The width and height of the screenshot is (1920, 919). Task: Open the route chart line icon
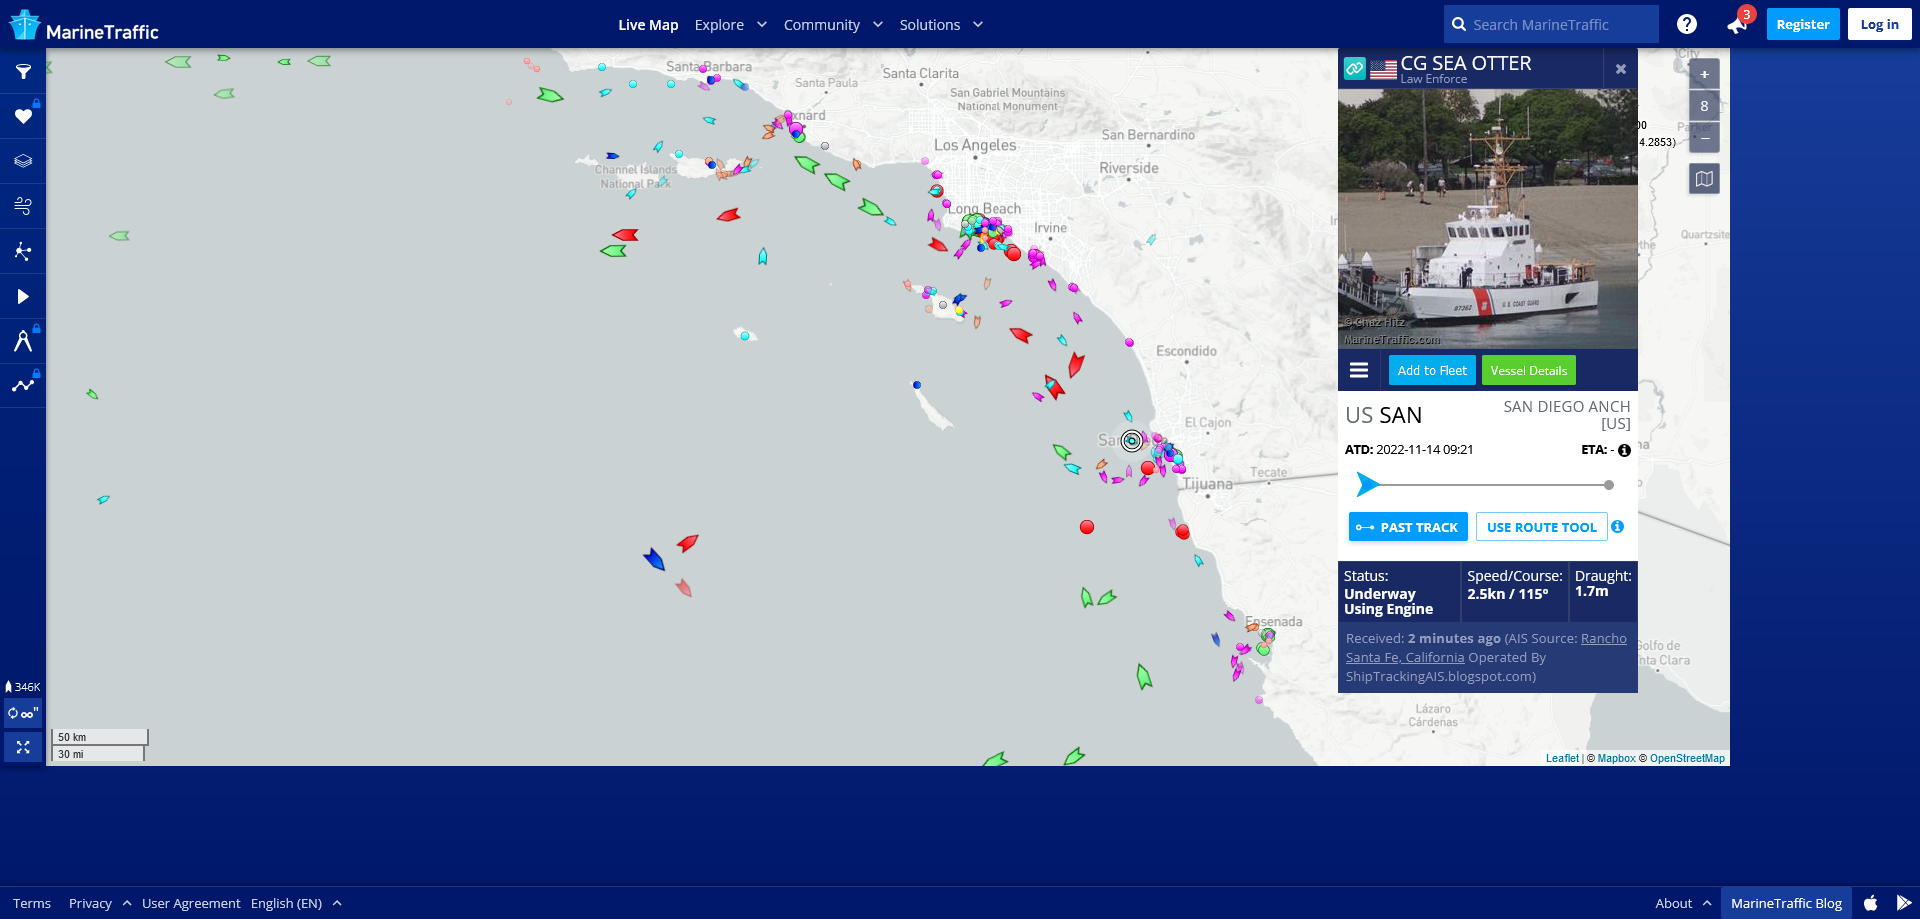[x=23, y=385]
